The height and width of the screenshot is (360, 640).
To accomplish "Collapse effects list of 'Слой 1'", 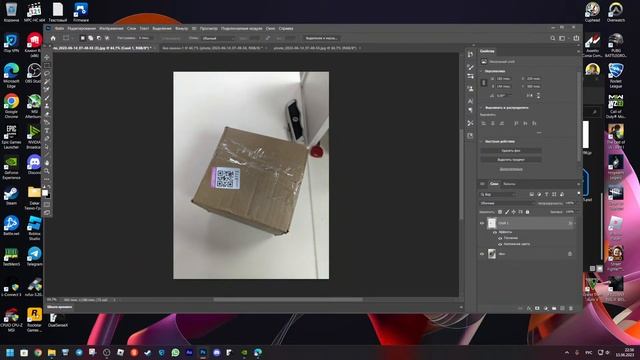I will 575,223.
